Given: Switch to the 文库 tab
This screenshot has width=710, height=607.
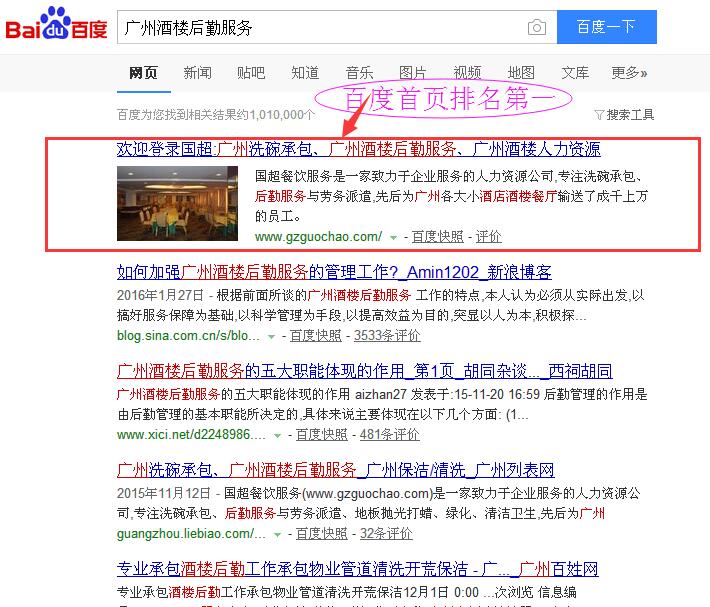Looking at the screenshot, I should [x=575, y=73].
